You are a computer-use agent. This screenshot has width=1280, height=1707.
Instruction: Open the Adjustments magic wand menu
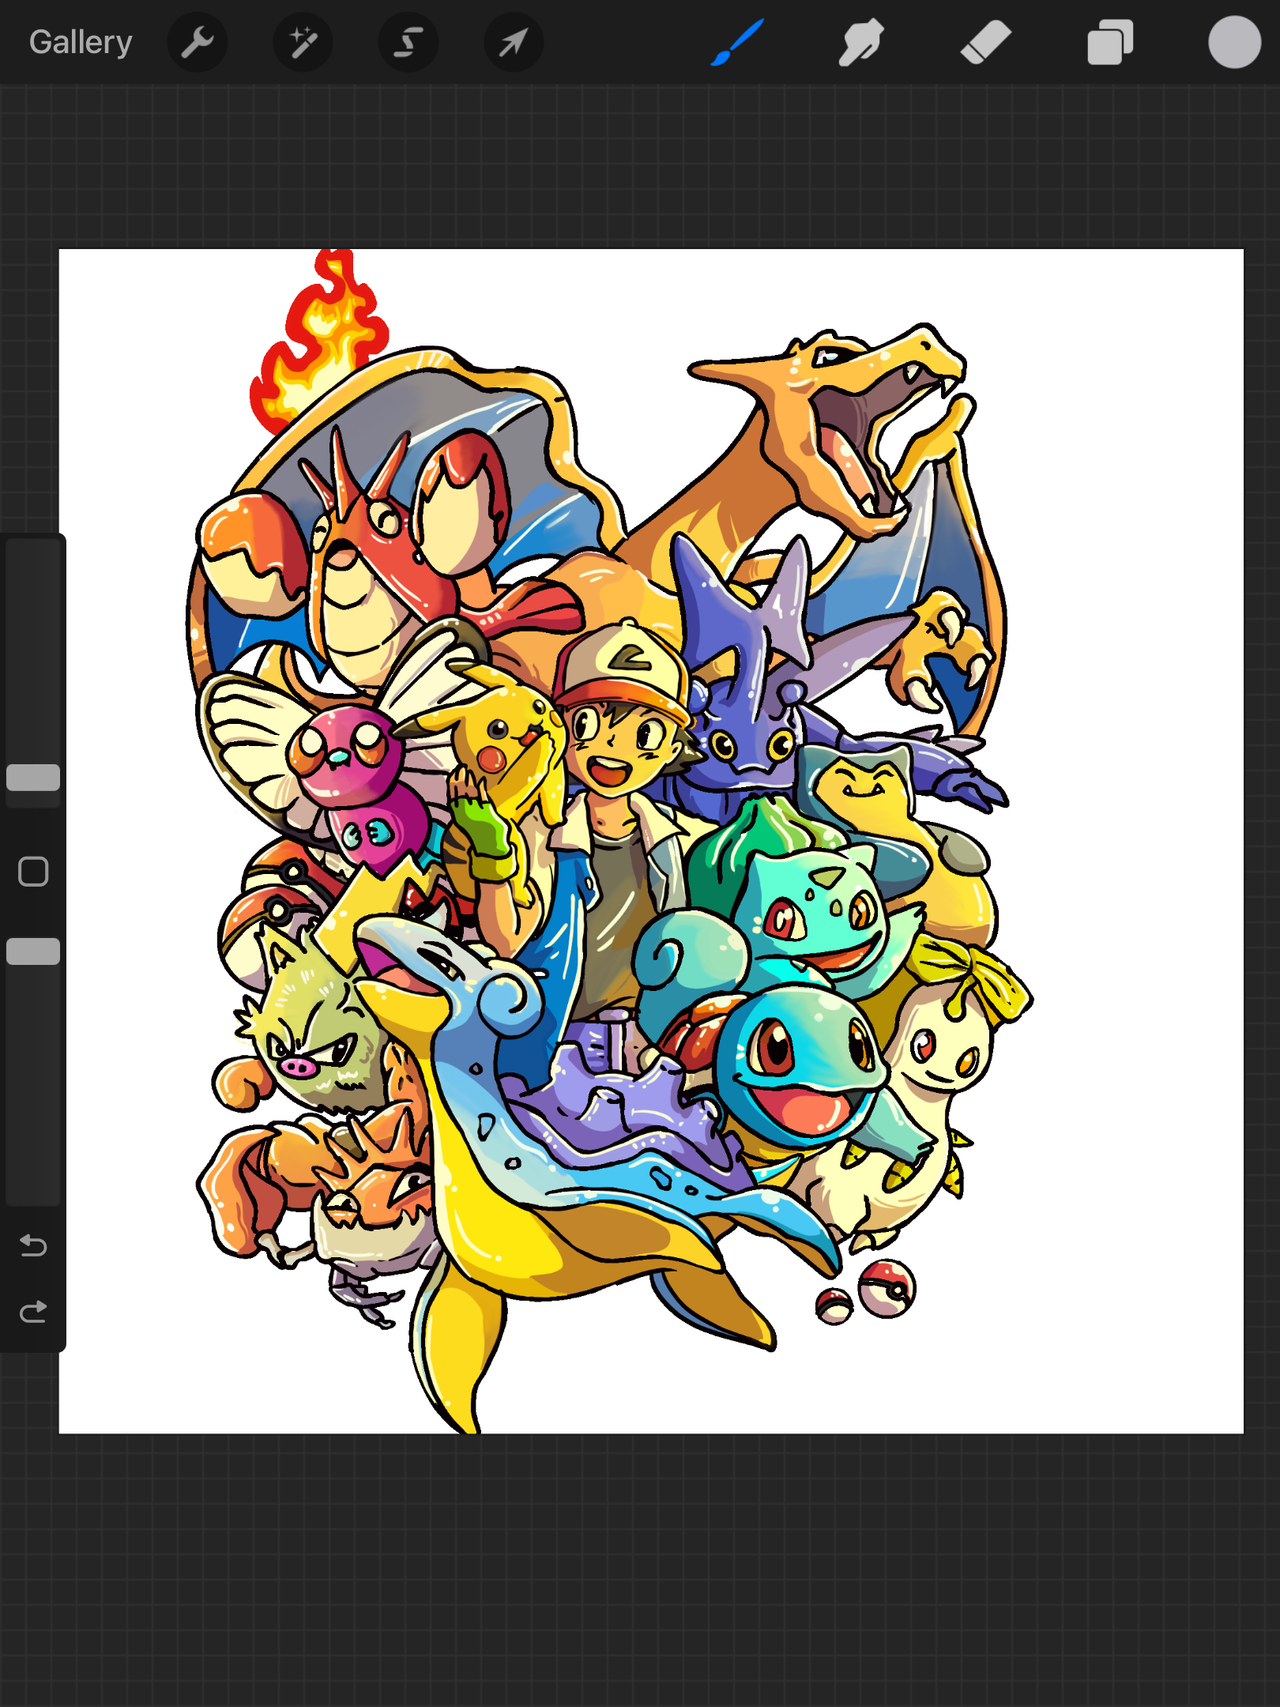[303, 42]
